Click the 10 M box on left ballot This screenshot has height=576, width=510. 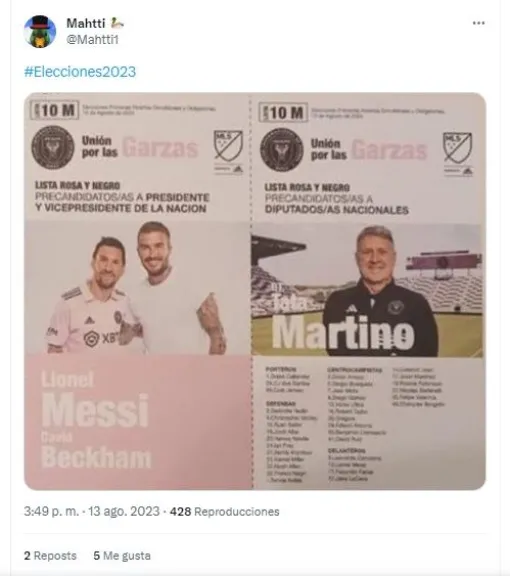click(x=55, y=110)
